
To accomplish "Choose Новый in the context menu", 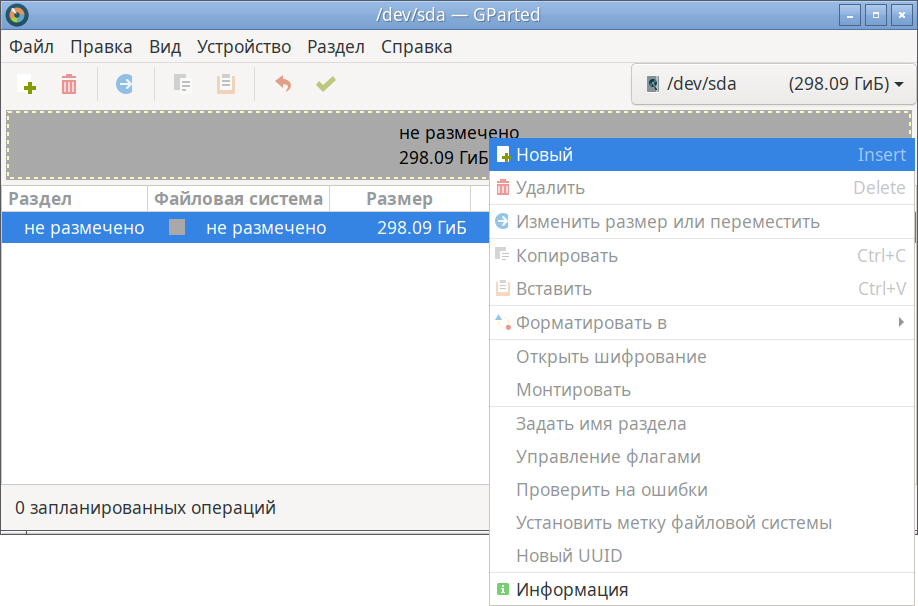I will [701, 155].
